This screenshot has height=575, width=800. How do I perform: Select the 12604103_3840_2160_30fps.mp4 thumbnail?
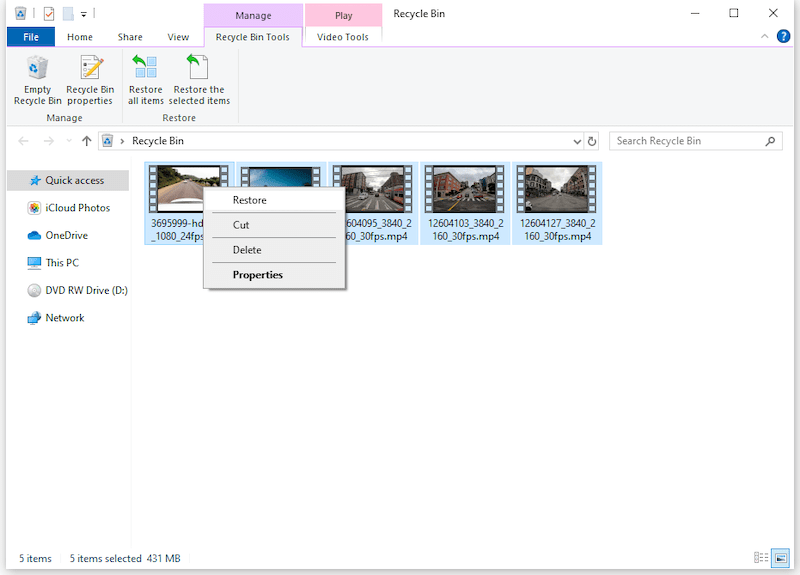[x=465, y=189]
